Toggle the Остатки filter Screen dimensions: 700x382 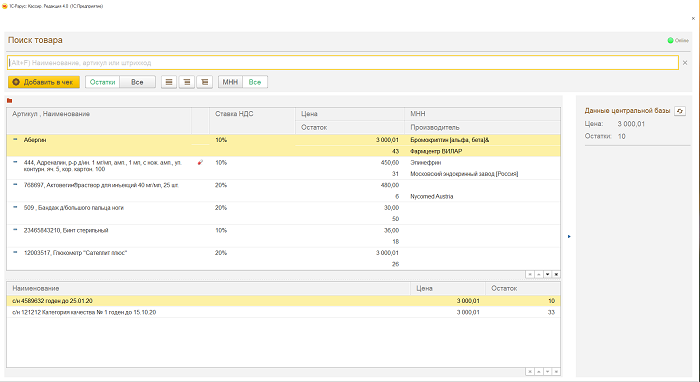(x=102, y=82)
